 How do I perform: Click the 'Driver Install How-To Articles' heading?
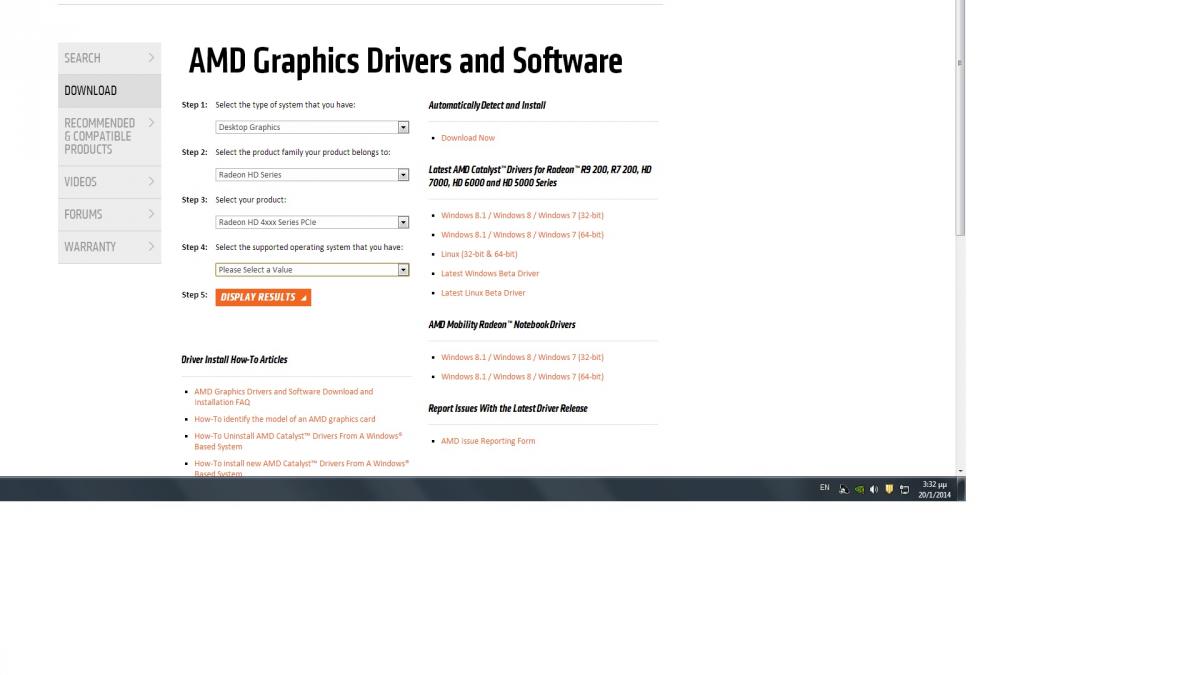[x=234, y=359]
